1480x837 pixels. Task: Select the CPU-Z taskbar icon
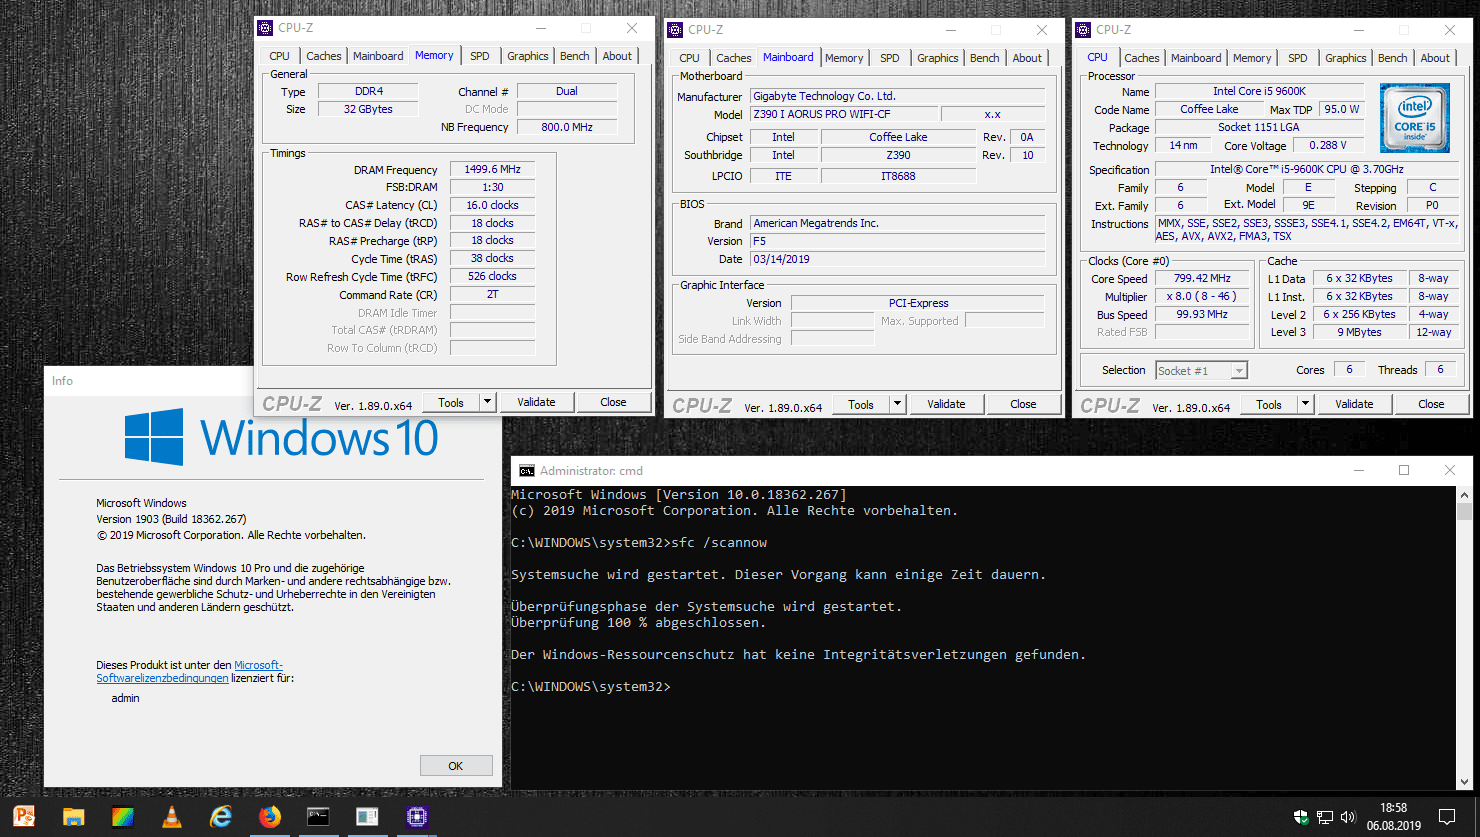pyautogui.click(x=417, y=816)
